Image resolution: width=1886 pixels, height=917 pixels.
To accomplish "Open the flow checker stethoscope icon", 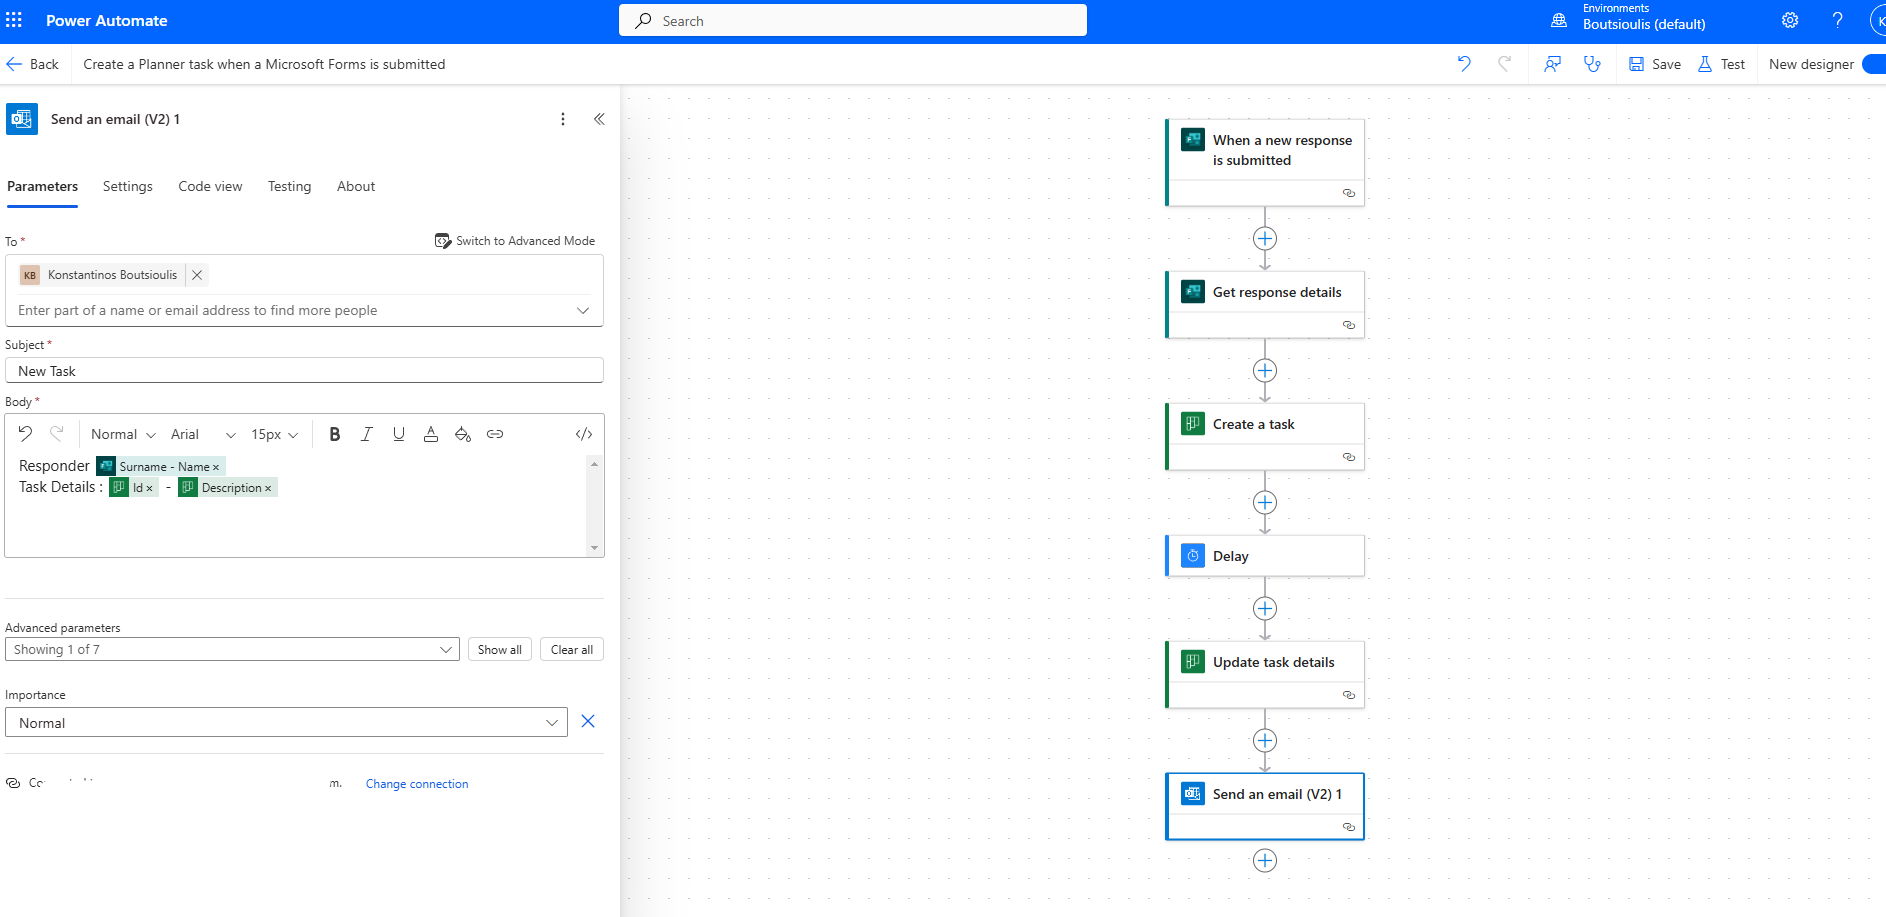I will [1592, 64].
